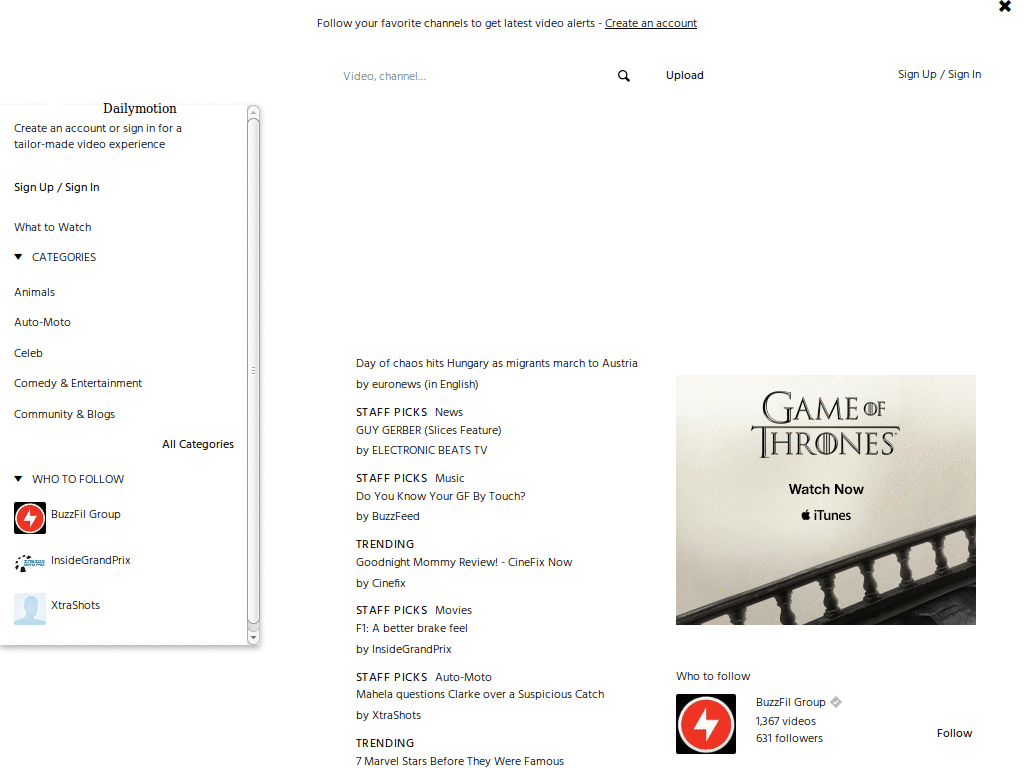Click the search magnifier icon
This screenshot has height=768, width=1024.
(x=624, y=76)
